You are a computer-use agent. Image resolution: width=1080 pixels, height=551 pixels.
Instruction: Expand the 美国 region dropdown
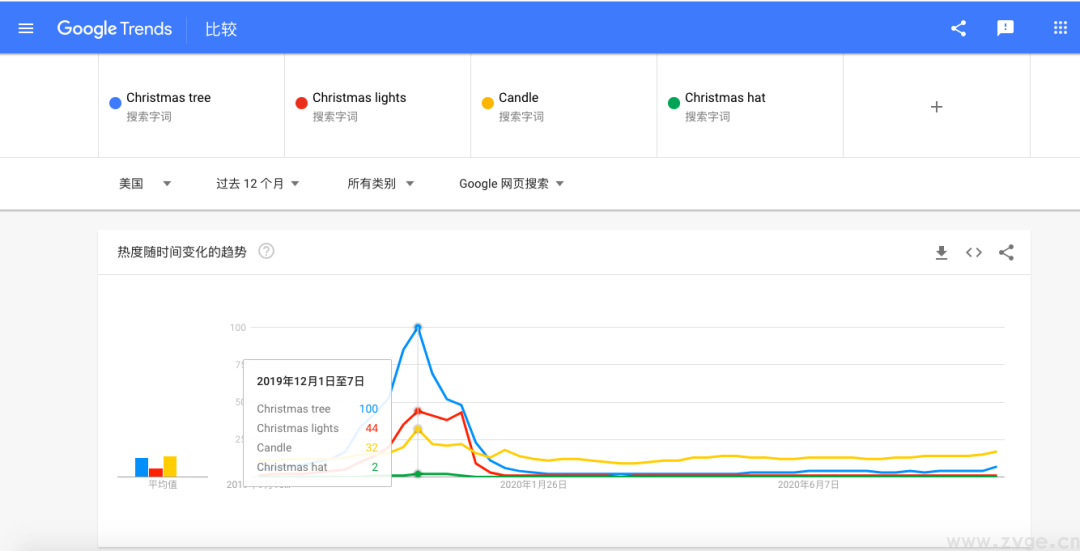pos(145,184)
